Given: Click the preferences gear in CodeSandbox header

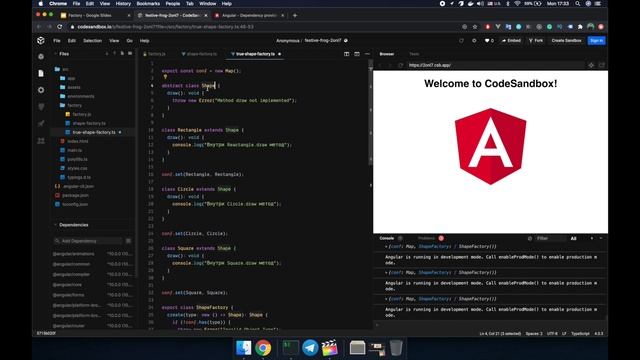Looking at the screenshot, I should (x=474, y=40).
